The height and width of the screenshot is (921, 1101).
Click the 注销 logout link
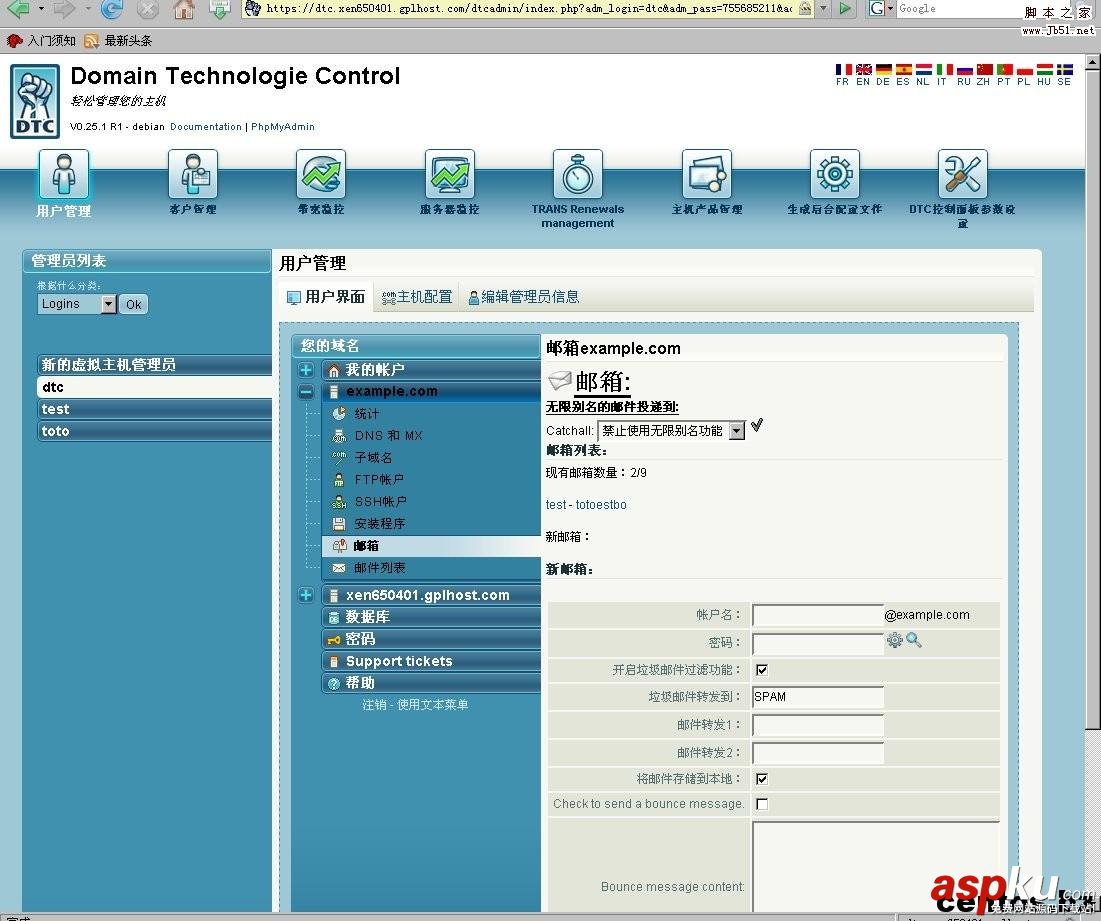point(374,704)
